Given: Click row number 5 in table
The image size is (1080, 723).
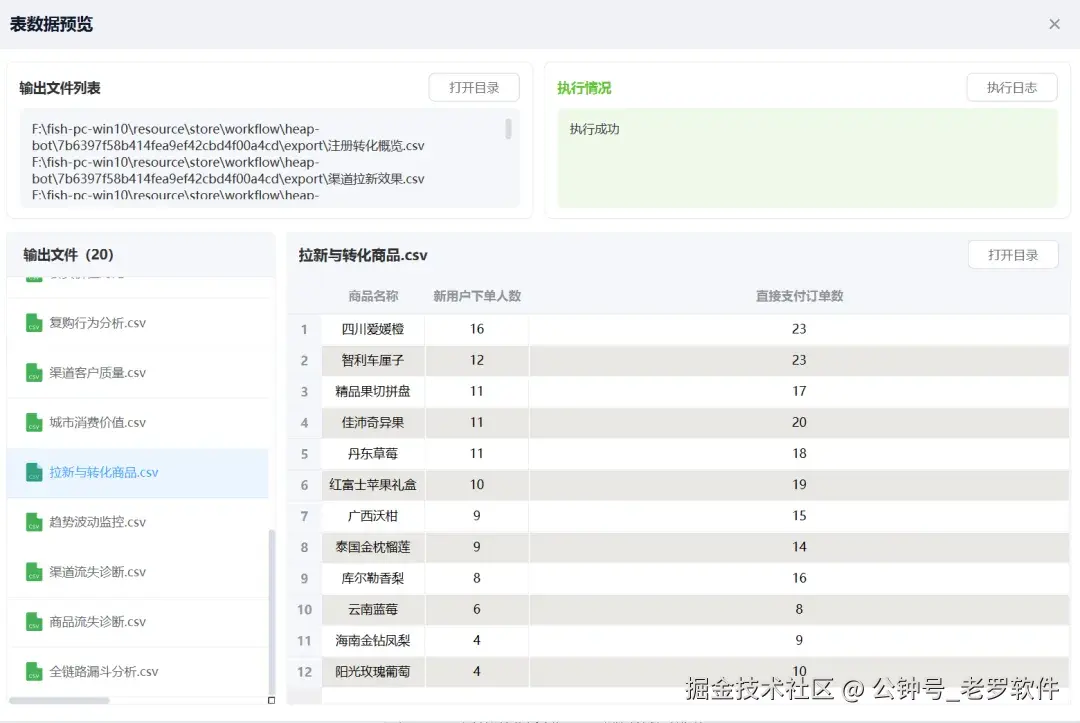Looking at the screenshot, I should pos(304,454).
